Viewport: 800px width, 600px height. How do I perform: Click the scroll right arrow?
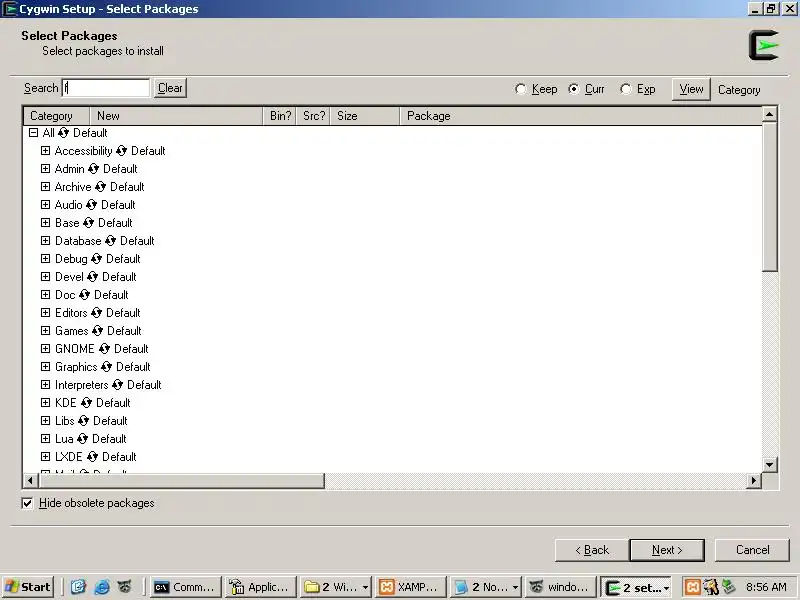coord(754,481)
